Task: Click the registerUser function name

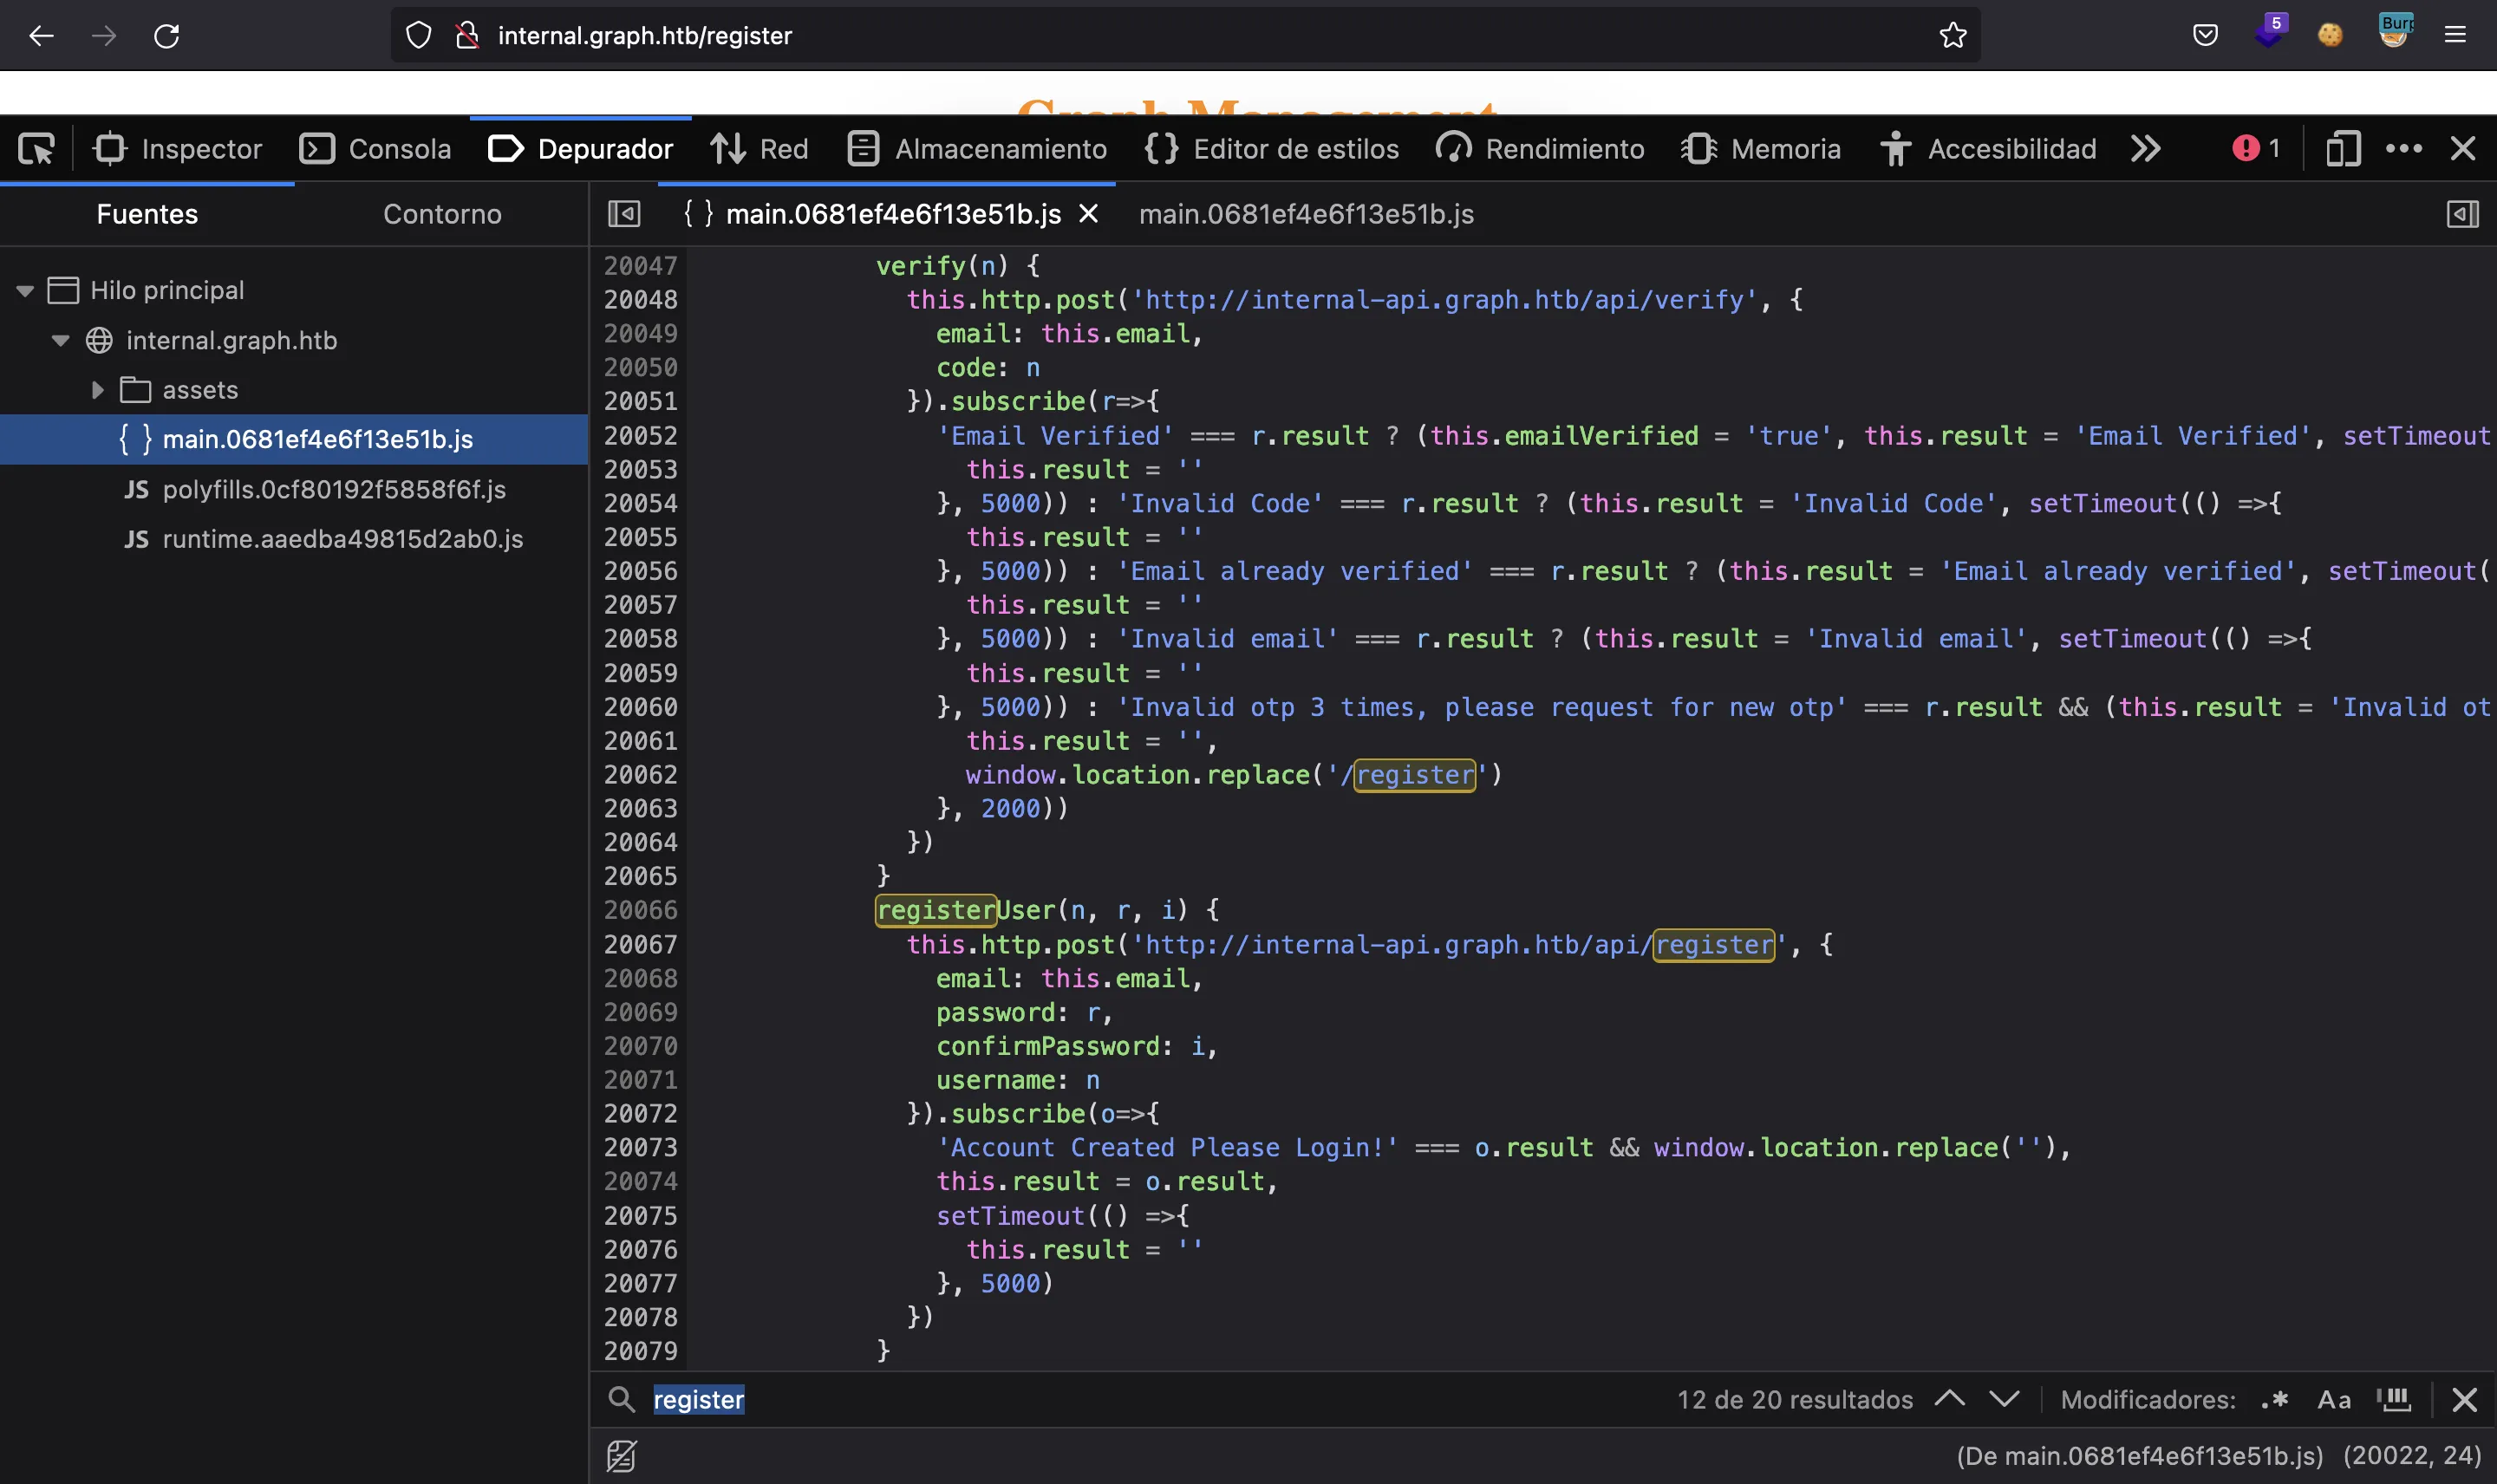Action: (966, 911)
